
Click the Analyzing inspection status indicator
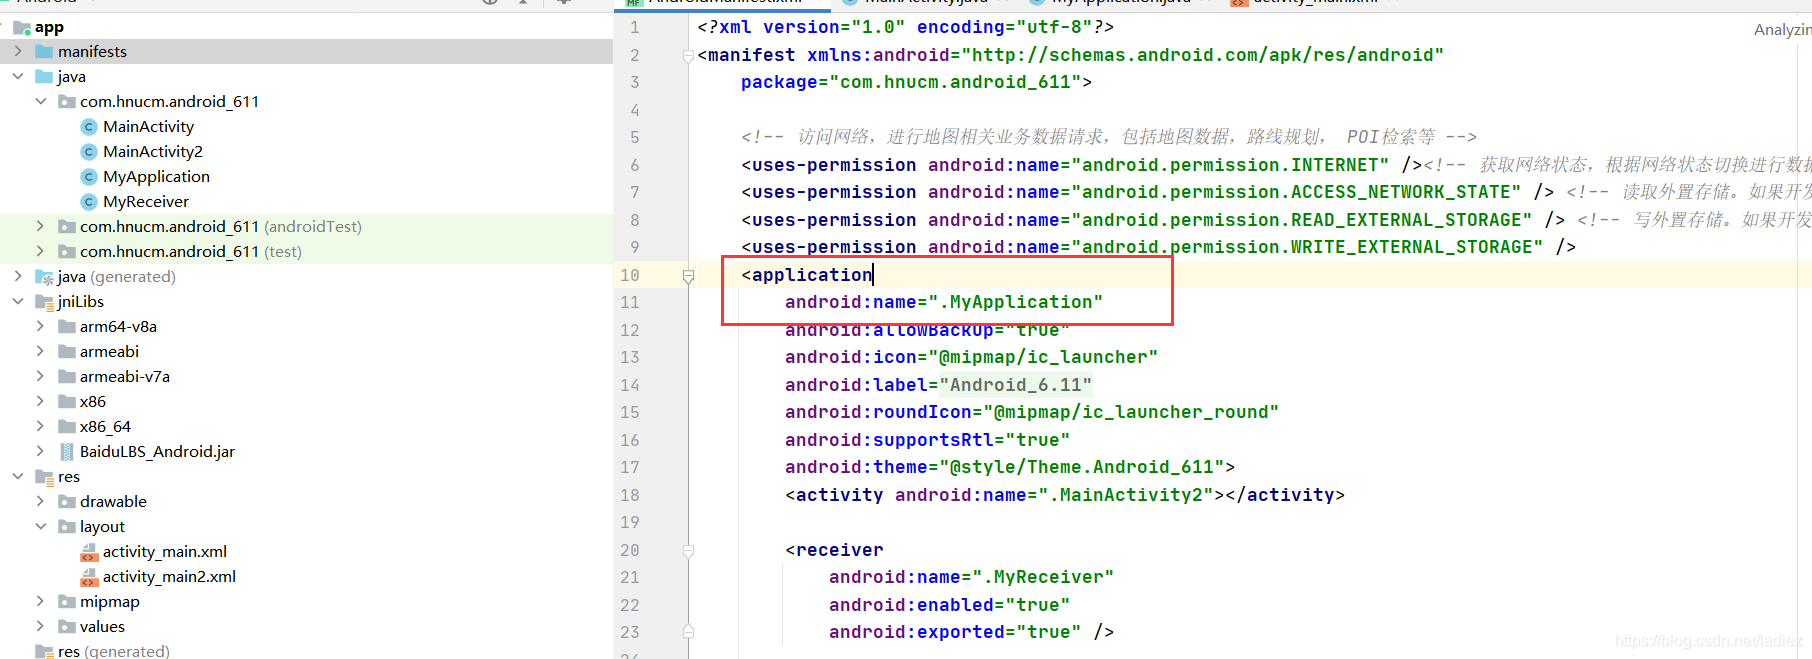tap(1782, 30)
